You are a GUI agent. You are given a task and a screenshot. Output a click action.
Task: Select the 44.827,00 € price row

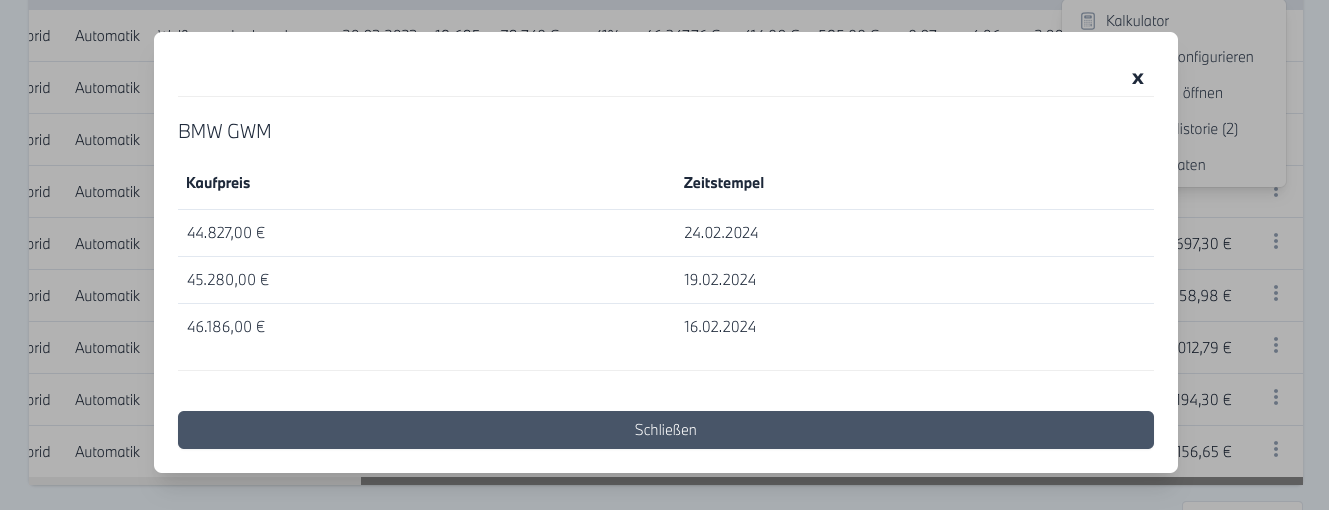(x=226, y=233)
